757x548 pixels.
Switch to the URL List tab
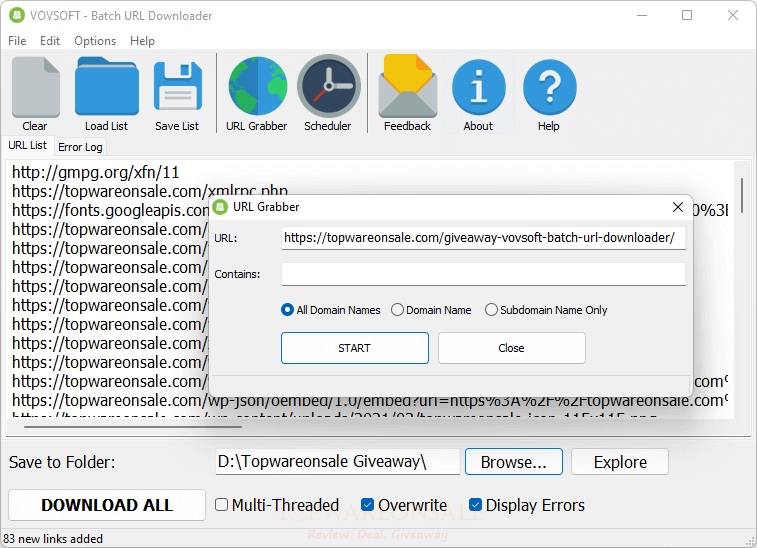click(x=28, y=145)
